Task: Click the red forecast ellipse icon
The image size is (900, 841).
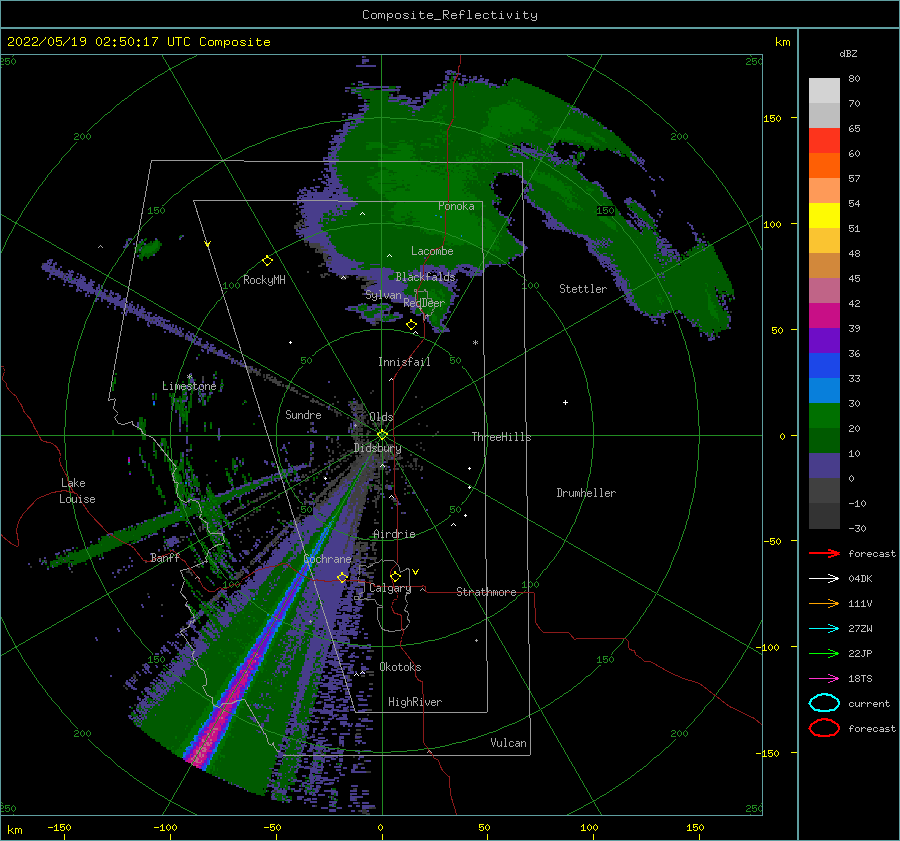Action: tap(824, 728)
